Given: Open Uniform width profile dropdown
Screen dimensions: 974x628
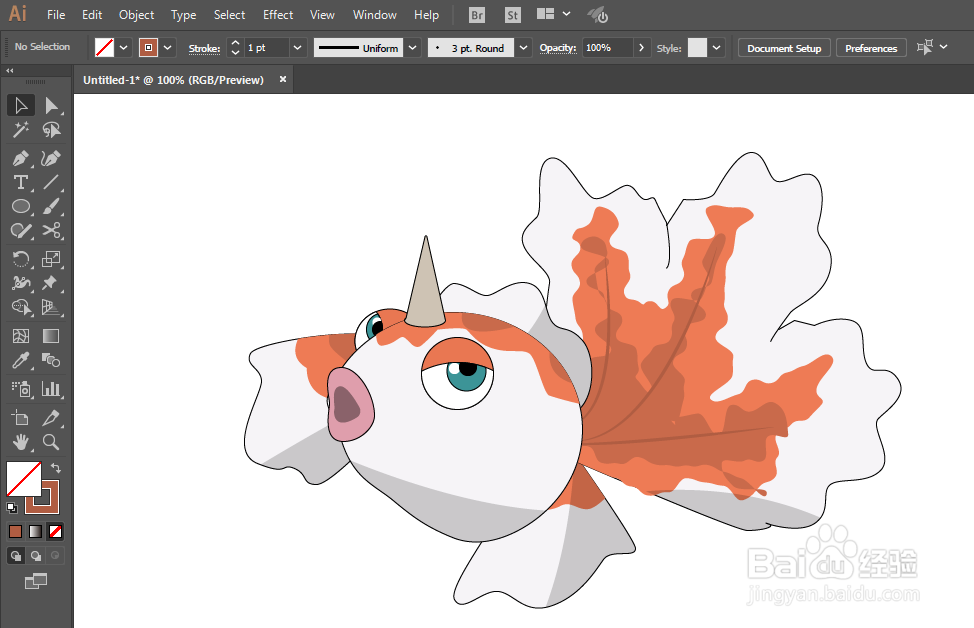Looking at the screenshot, I should (412, 48).
